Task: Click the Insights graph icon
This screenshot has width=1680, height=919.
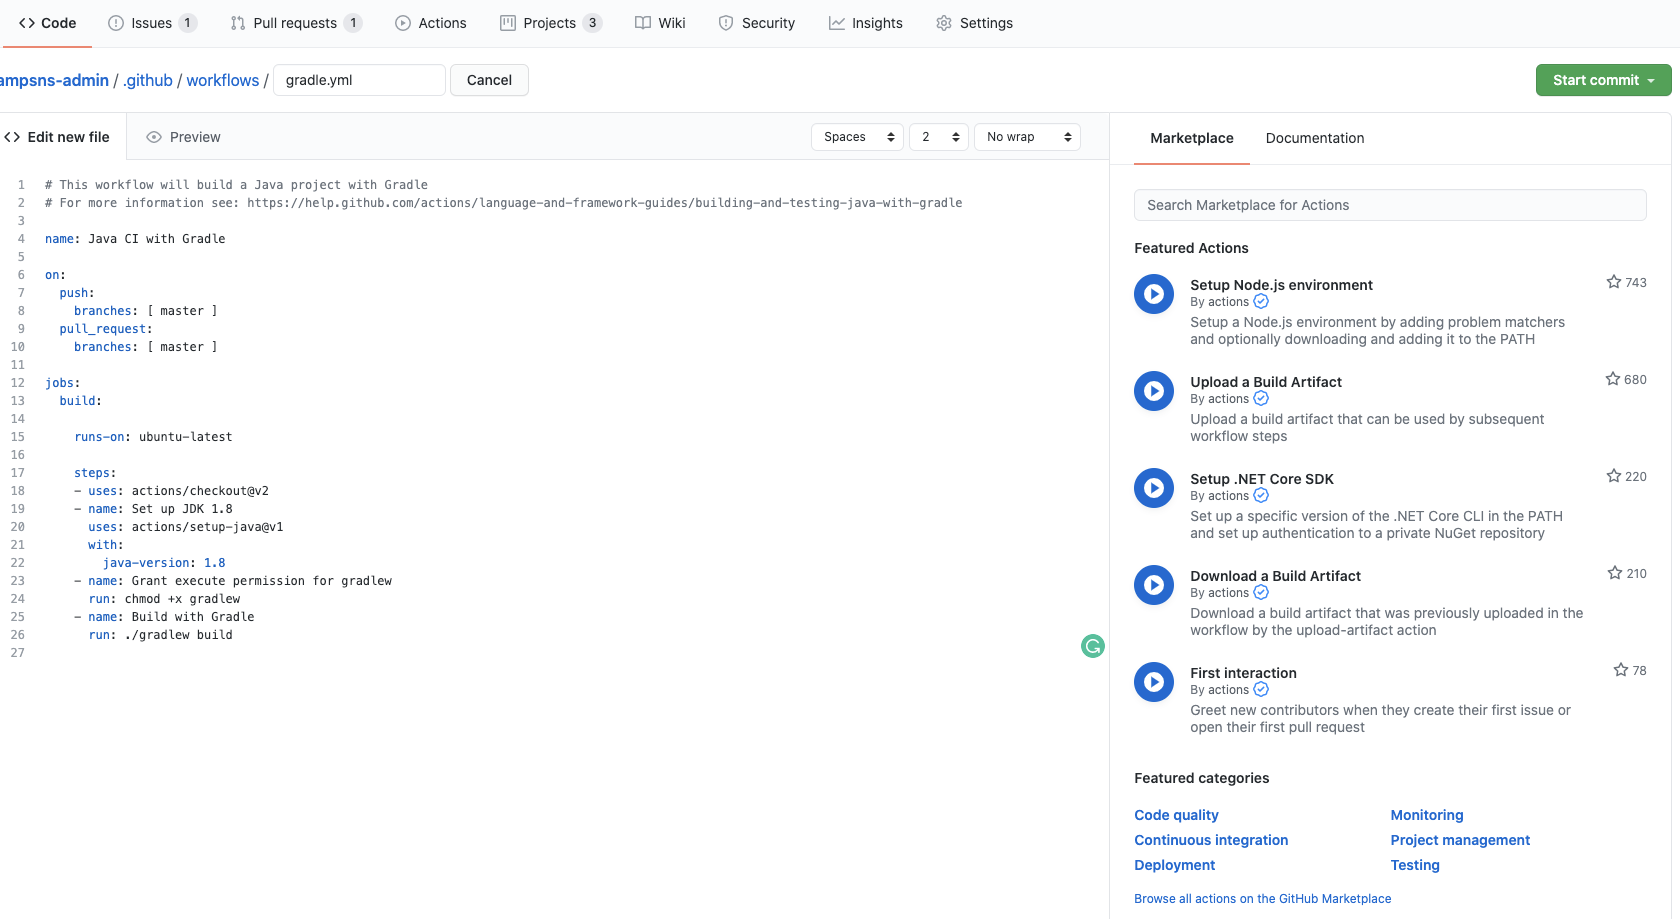Action: 837,23
